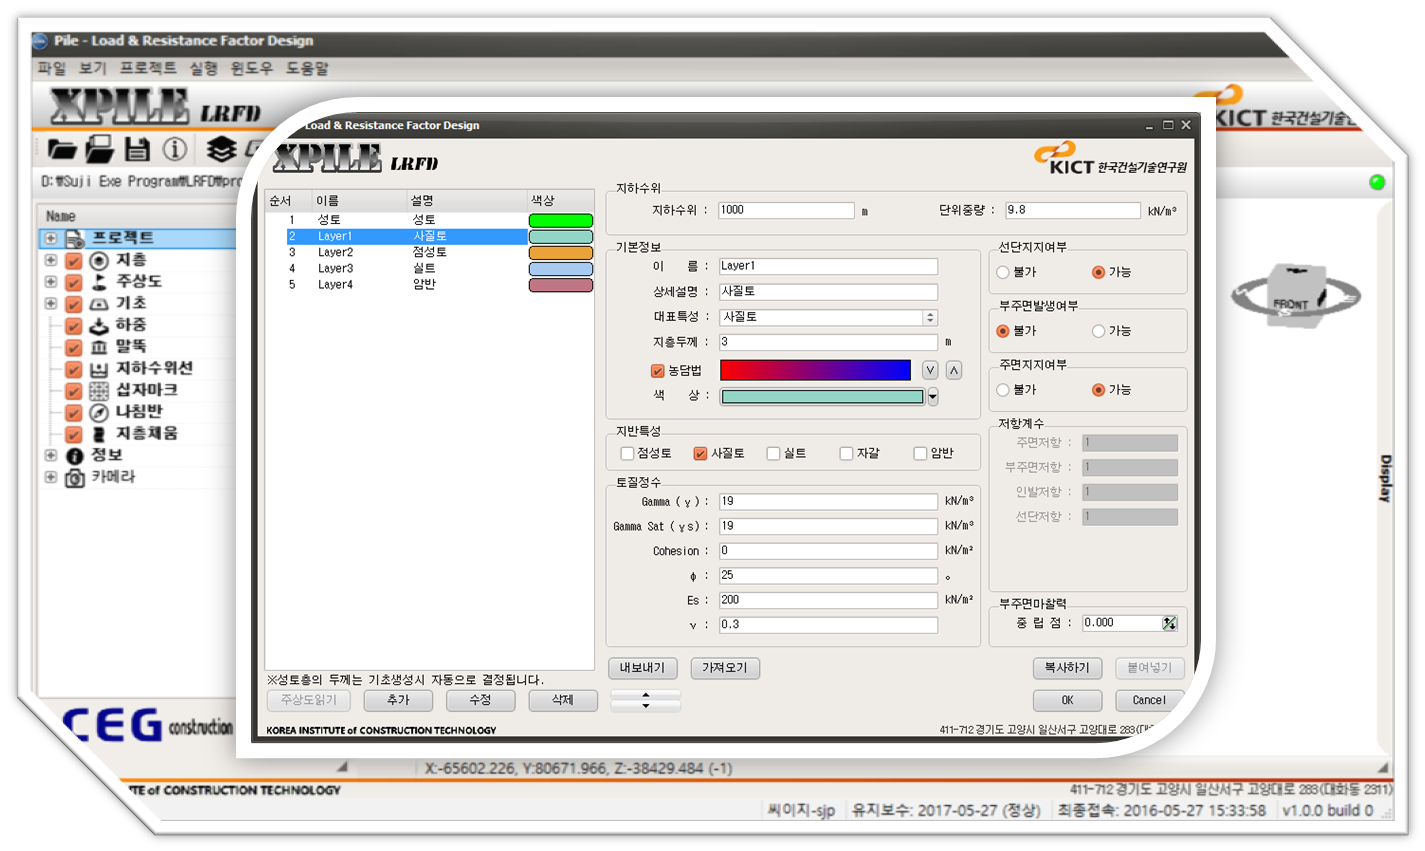Check the 암반 soil type checkbox

click(x=920, y=454)
